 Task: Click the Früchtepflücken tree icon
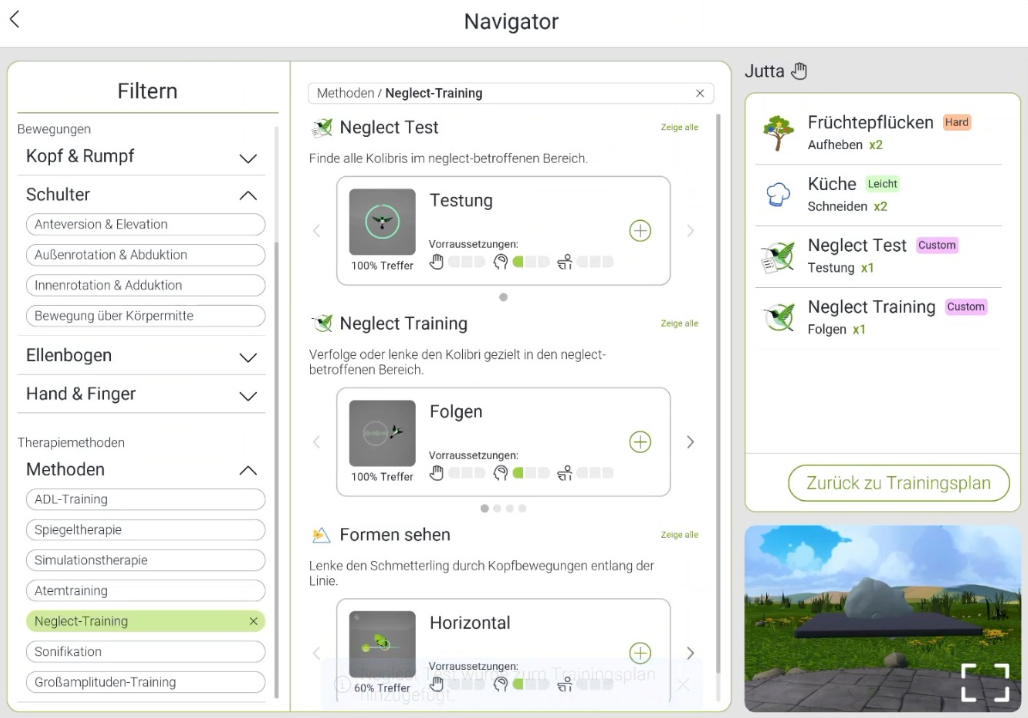tap(778, 133)
